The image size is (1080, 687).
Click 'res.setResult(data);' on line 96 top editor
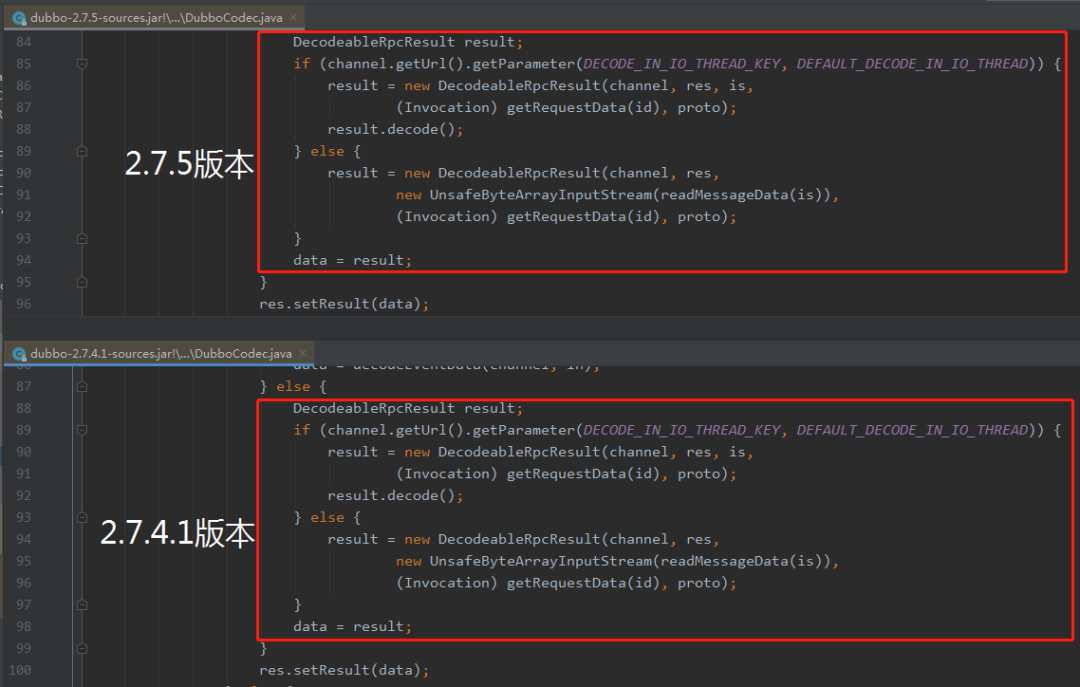click(x=344, y=304)
